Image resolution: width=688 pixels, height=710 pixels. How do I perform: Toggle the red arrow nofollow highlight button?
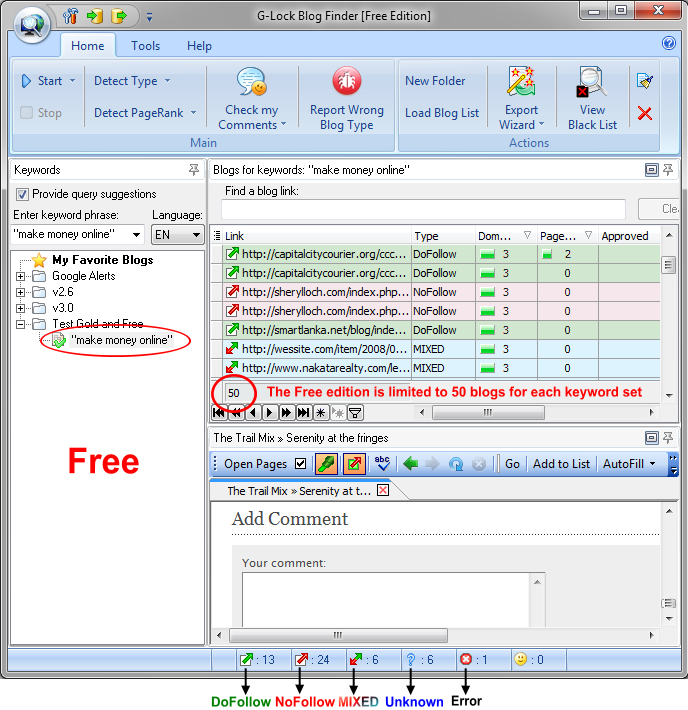(354, 464)
